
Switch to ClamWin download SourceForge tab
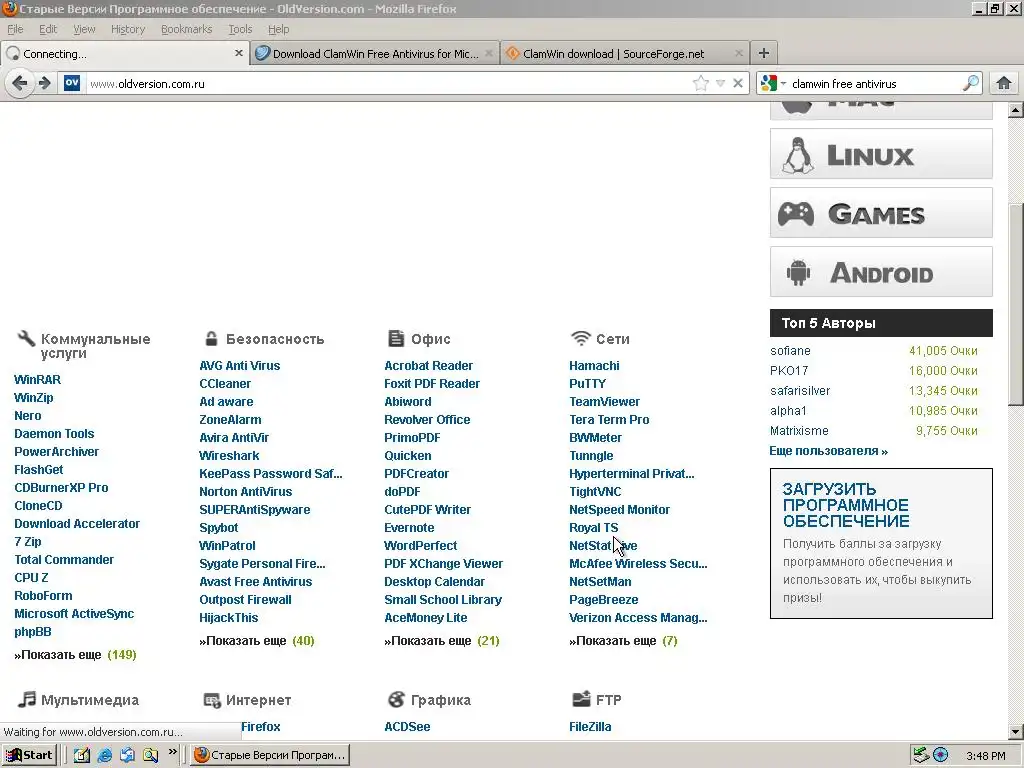(624, 54)
